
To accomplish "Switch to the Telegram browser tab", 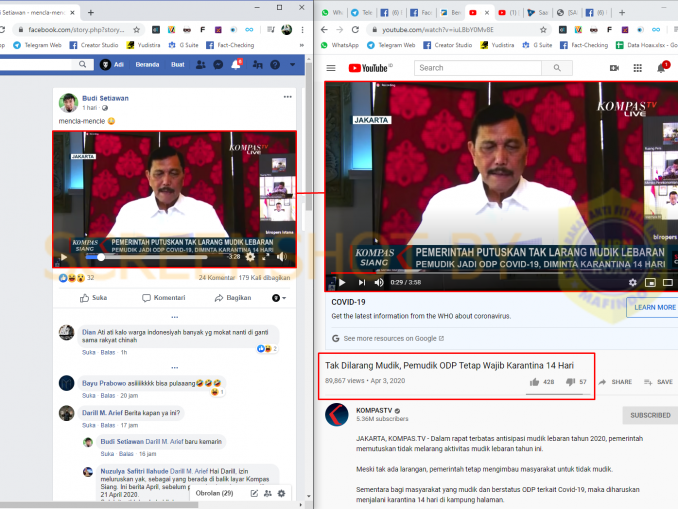I will point(361,13).
